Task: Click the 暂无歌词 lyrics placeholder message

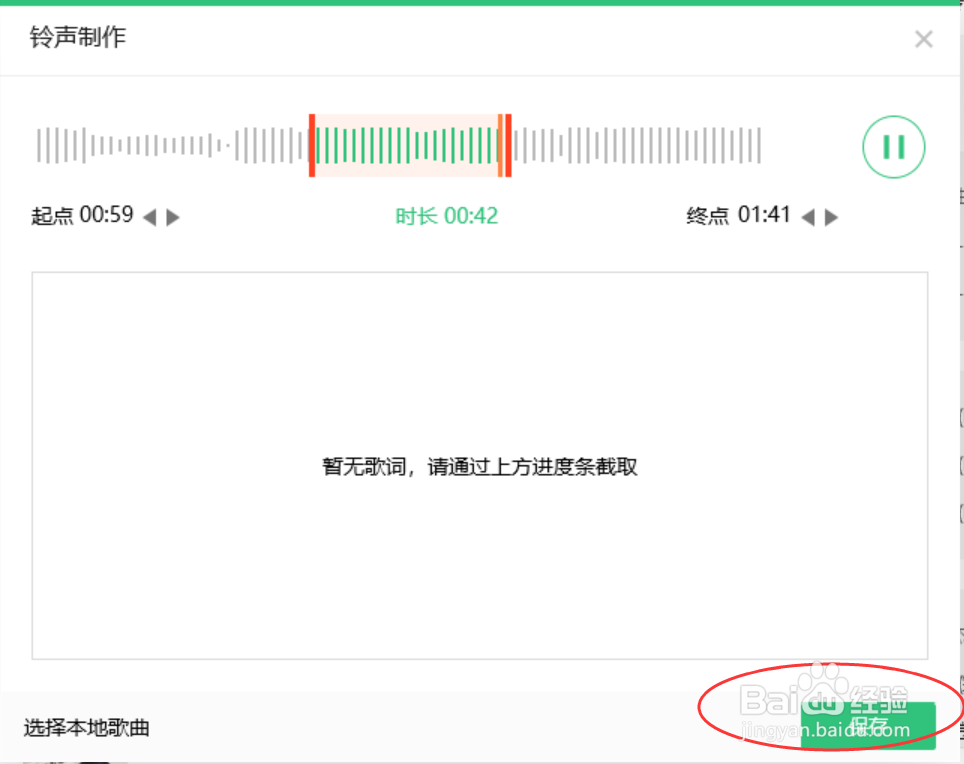Action: click(x=480, y=466)
